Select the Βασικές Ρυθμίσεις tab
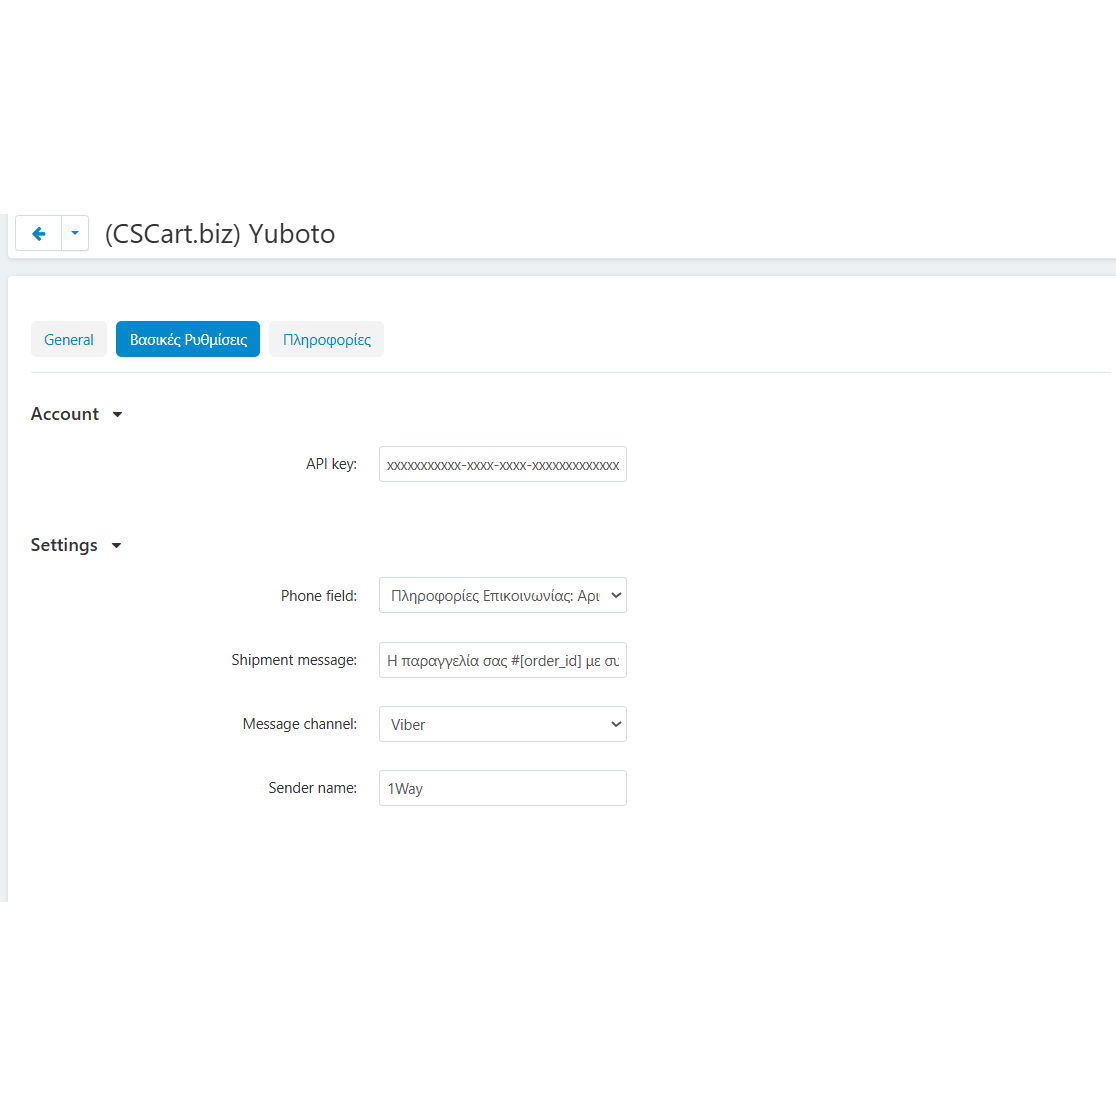The width and height of the screenshot is (1116, 1116). point(188,340)
